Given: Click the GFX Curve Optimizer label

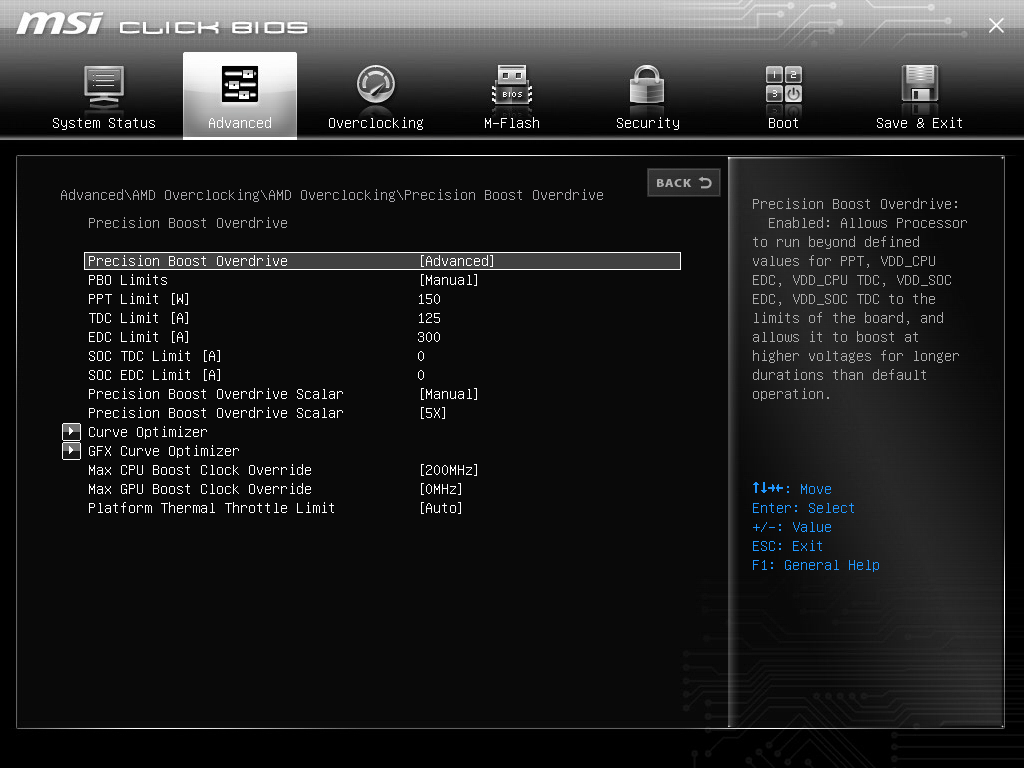Looking at the screenshot, I should point(163,451).
